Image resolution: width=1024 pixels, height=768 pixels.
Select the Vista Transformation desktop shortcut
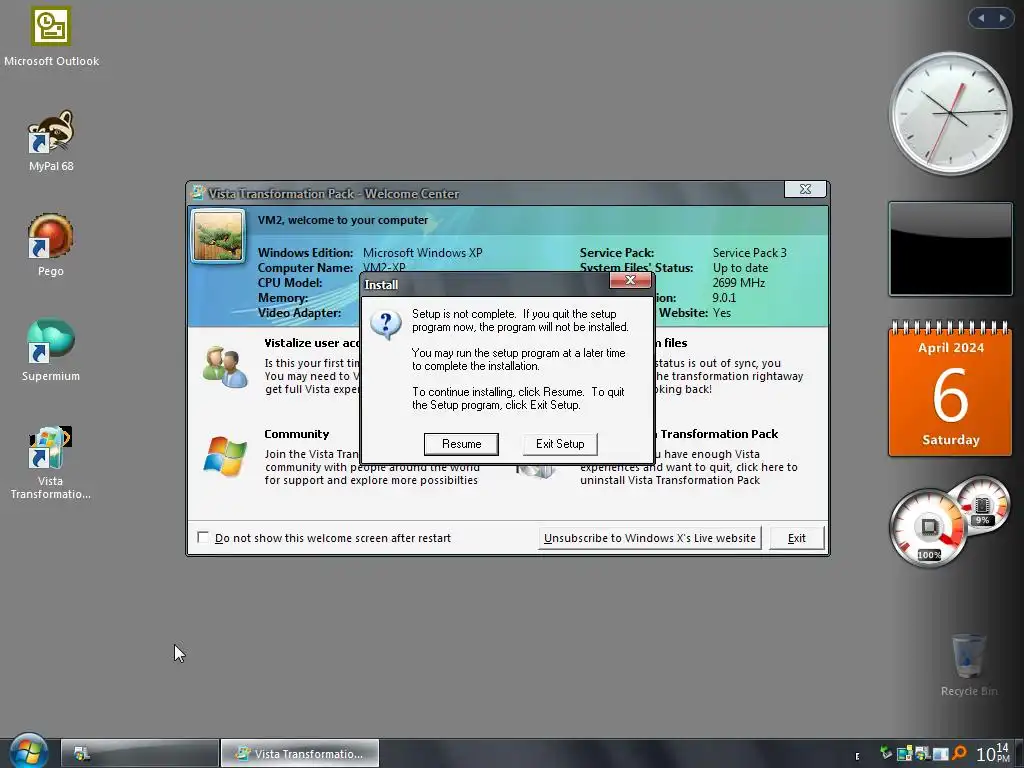tap(51, 462)
